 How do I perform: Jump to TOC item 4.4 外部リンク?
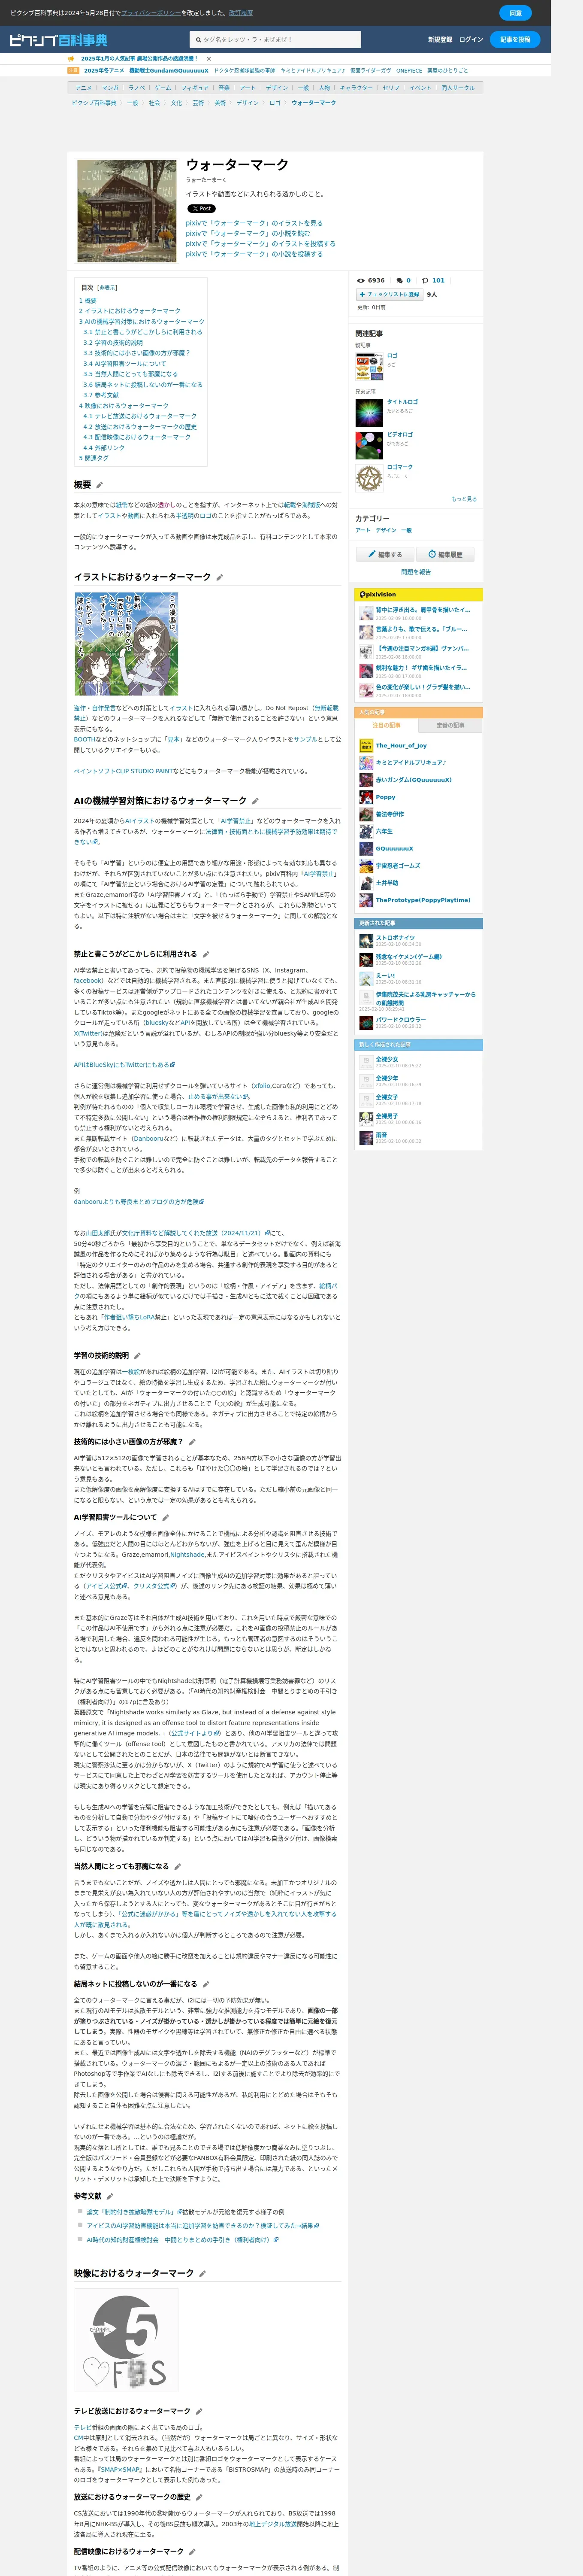(104, 448)
